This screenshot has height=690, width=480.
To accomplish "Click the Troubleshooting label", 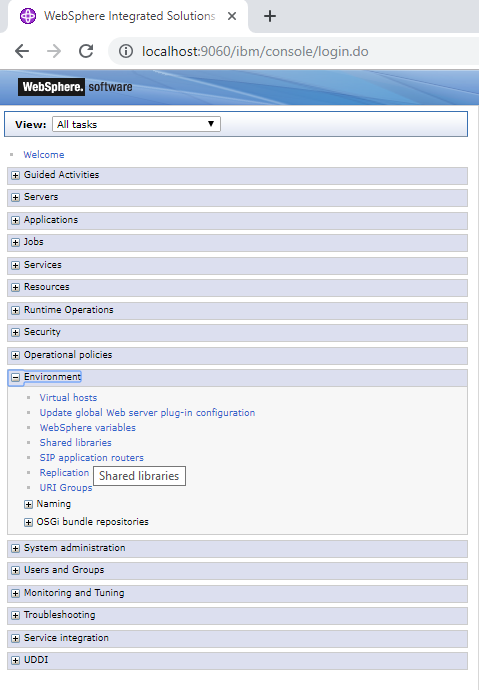I will coord(59,614).
